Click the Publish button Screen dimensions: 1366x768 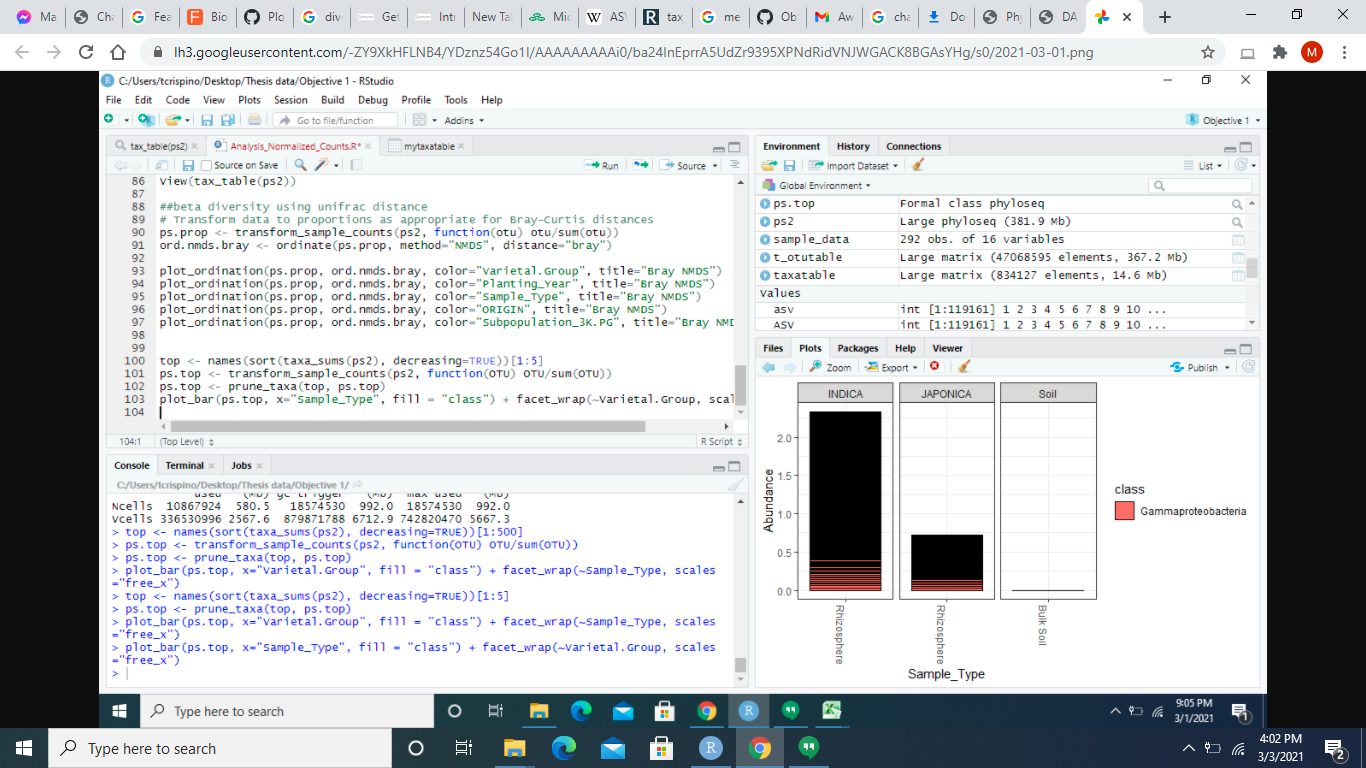(1196, 367)
